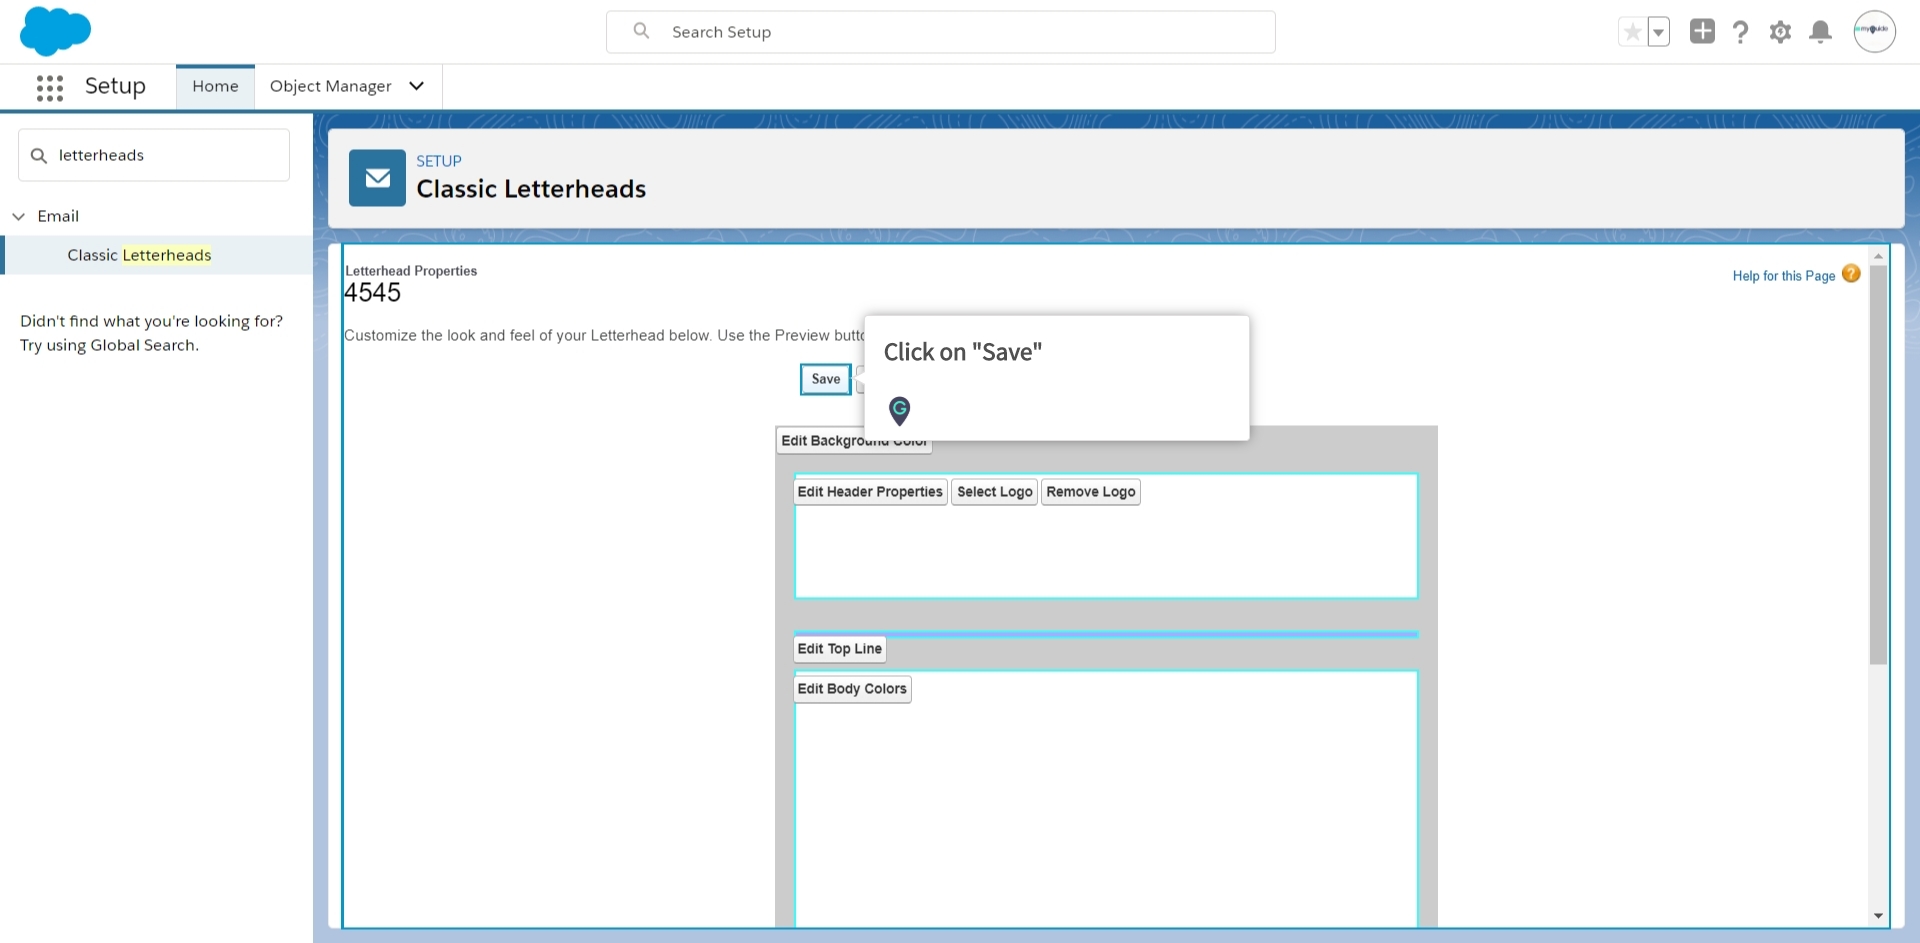The width and height of the screenshot is (1920, 943).
Task: Click the orange help icon beside Help link
Action: coord(1851,274)
